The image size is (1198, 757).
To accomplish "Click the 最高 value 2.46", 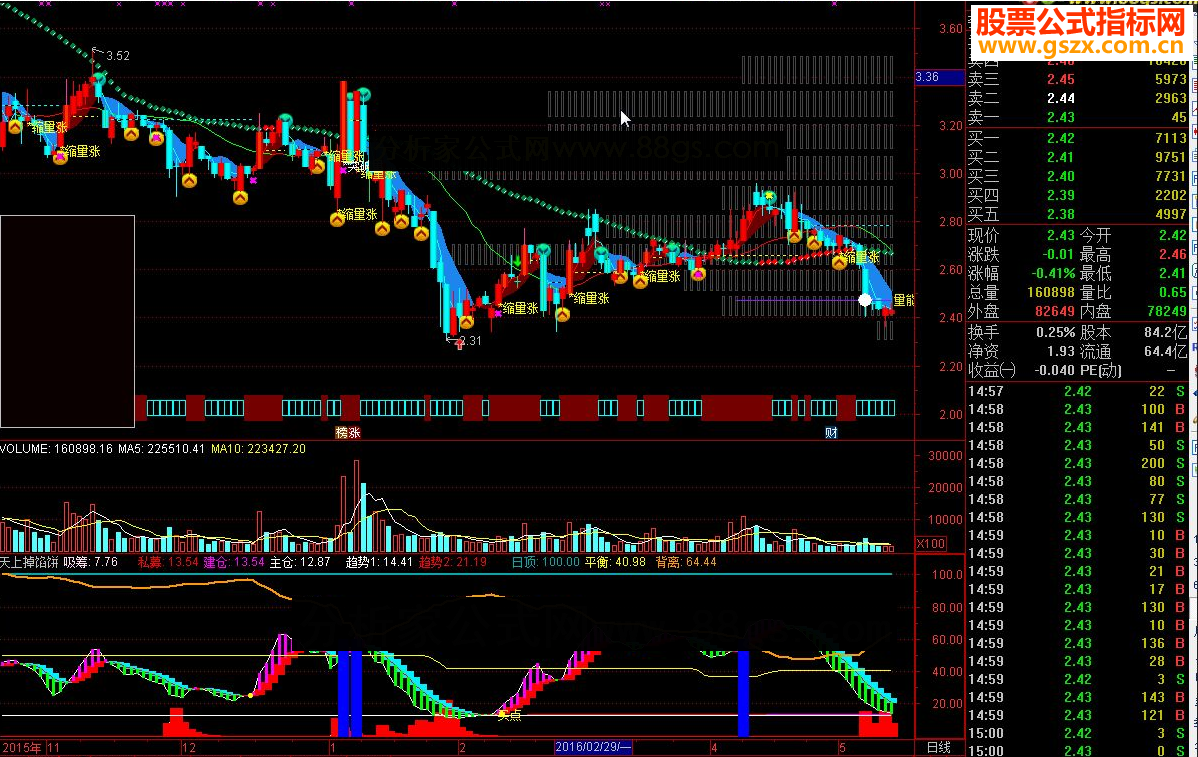I will click(1173, 254).
